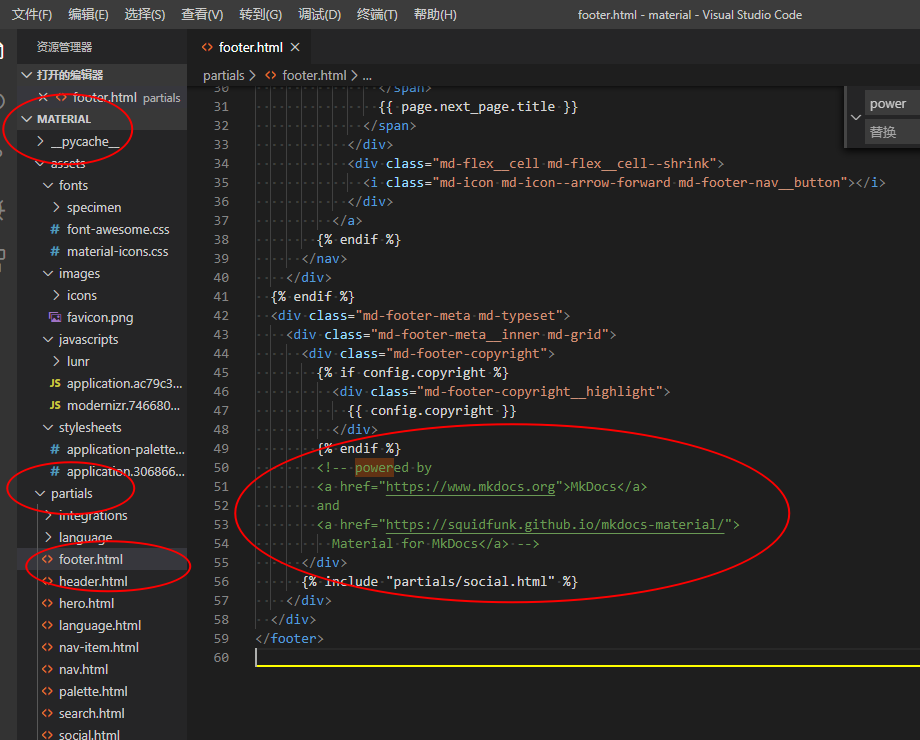Expand the __pycache__ folder

click(x=40, y=141)
